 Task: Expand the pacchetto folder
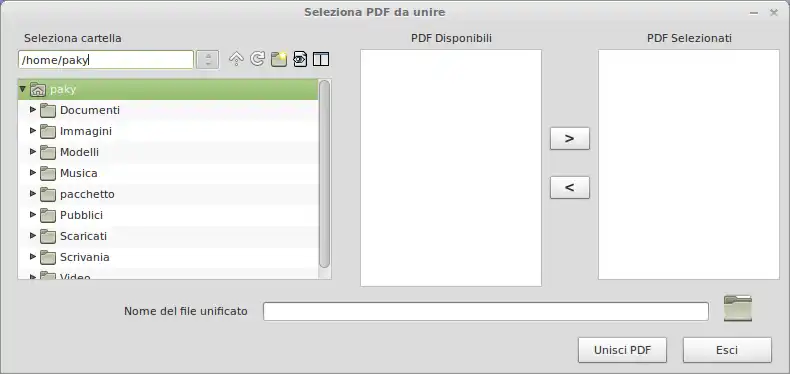click(x=33, y=194)
